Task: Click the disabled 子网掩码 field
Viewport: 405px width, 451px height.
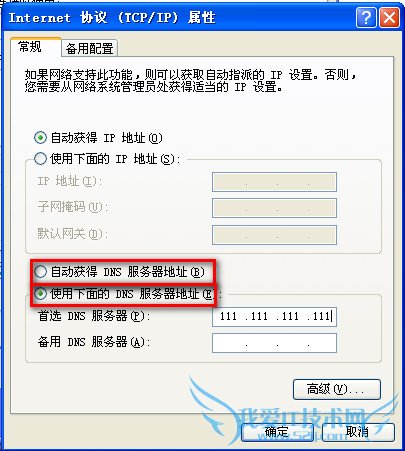Action: [x=274, y=208]
